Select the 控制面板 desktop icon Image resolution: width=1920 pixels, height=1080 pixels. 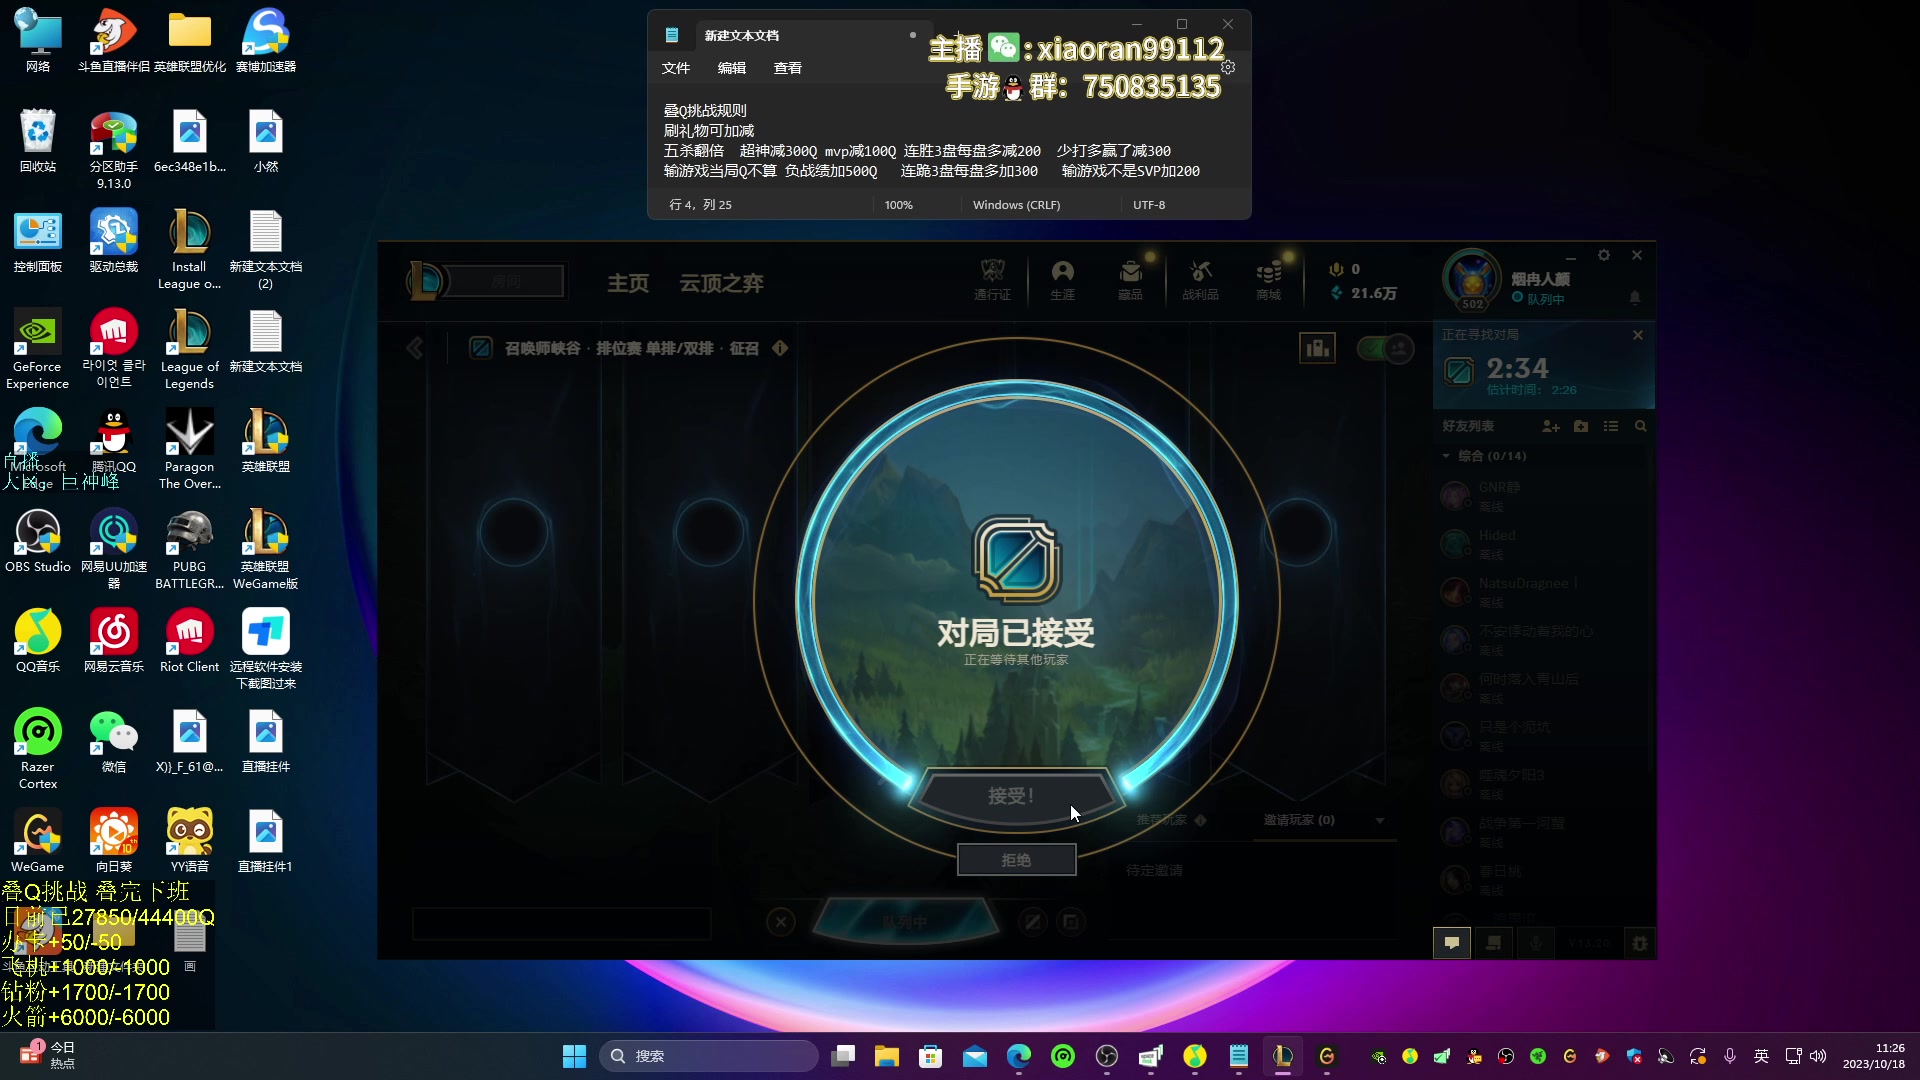coord(38,241)
